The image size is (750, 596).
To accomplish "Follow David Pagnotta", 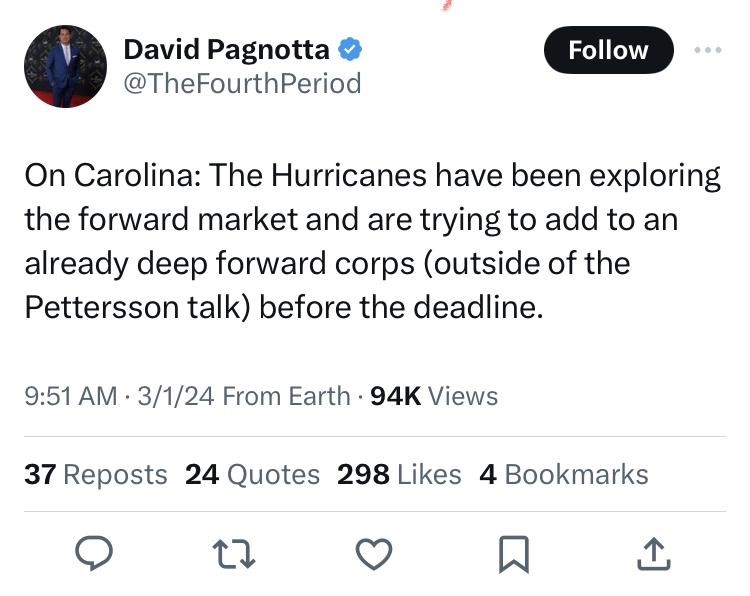I will pyautogui.click(x=608, y=50).
